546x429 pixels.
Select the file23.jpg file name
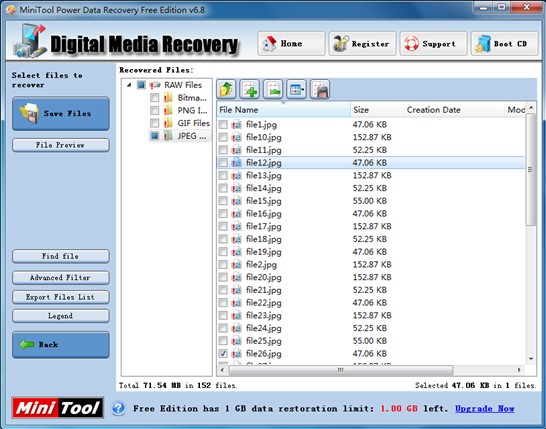[x=264, y=315]
